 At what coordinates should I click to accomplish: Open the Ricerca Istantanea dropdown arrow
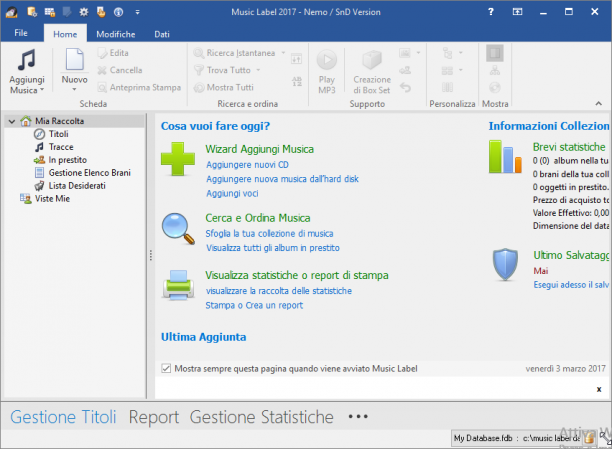(x=283, y=53)
